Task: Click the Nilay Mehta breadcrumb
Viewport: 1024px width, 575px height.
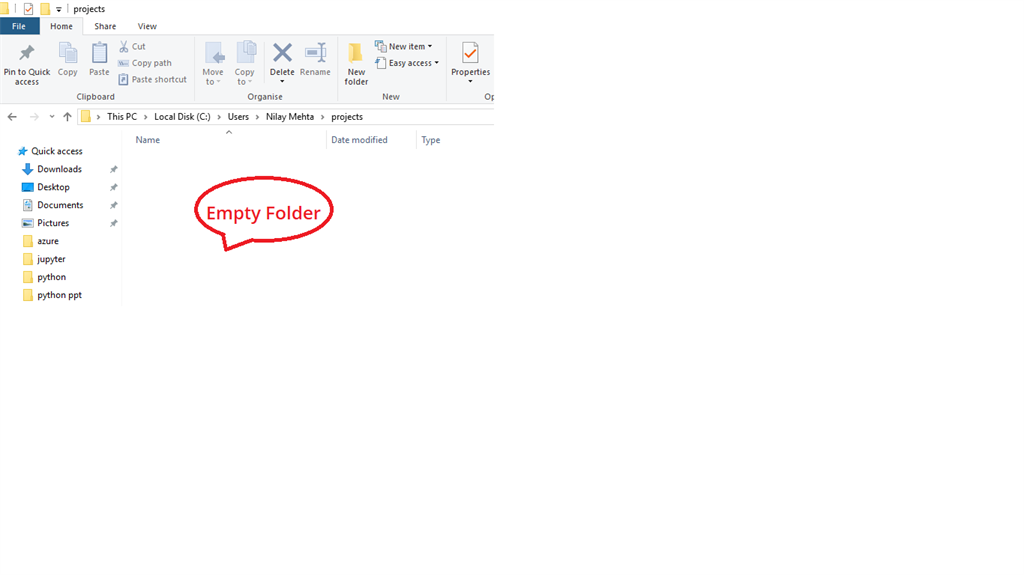Action: point(290,117)
